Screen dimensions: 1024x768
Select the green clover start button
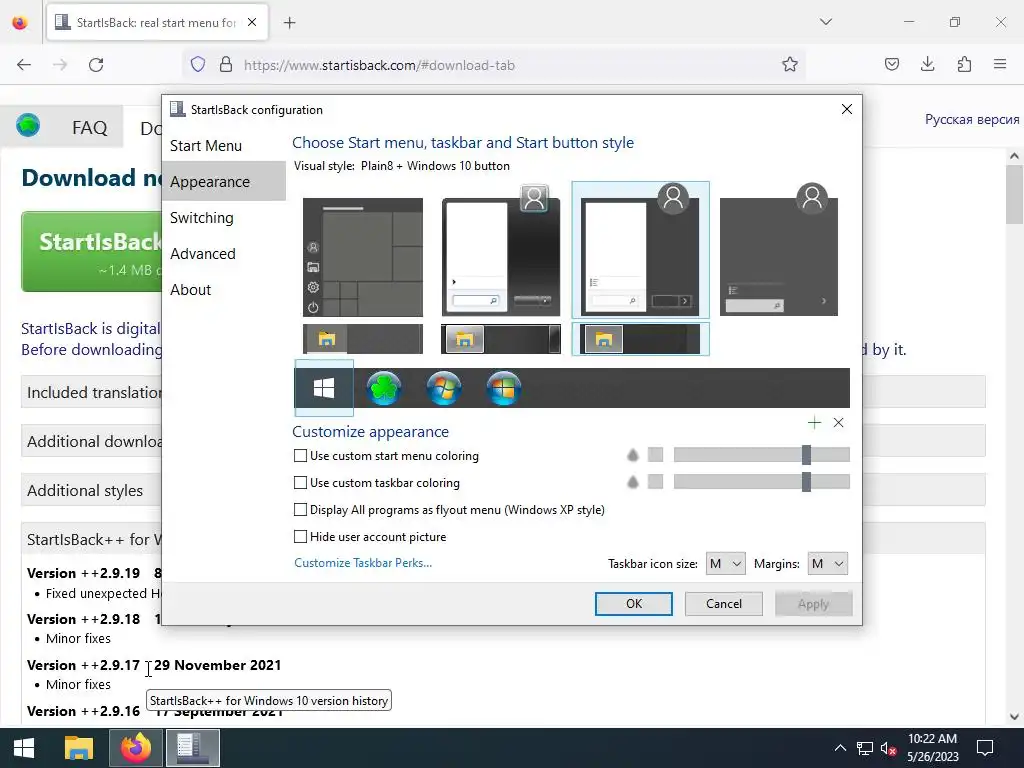(x=384, y=388)
